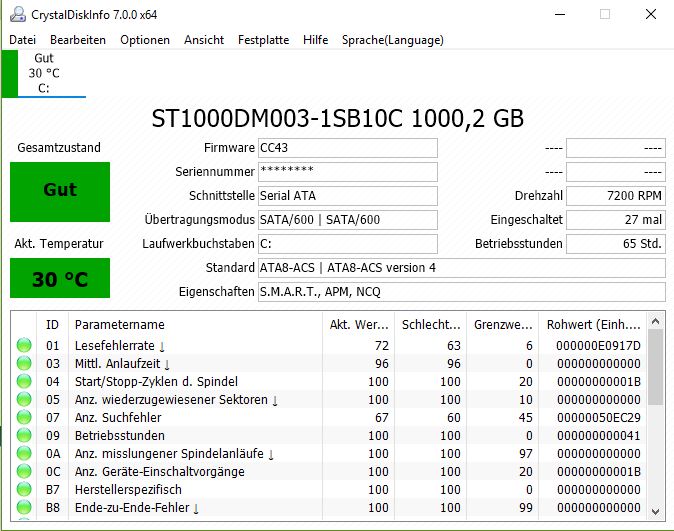This screenshot has height=531, width=674.
Task: Open the Datei menu
Action: [x=22, y=40]
